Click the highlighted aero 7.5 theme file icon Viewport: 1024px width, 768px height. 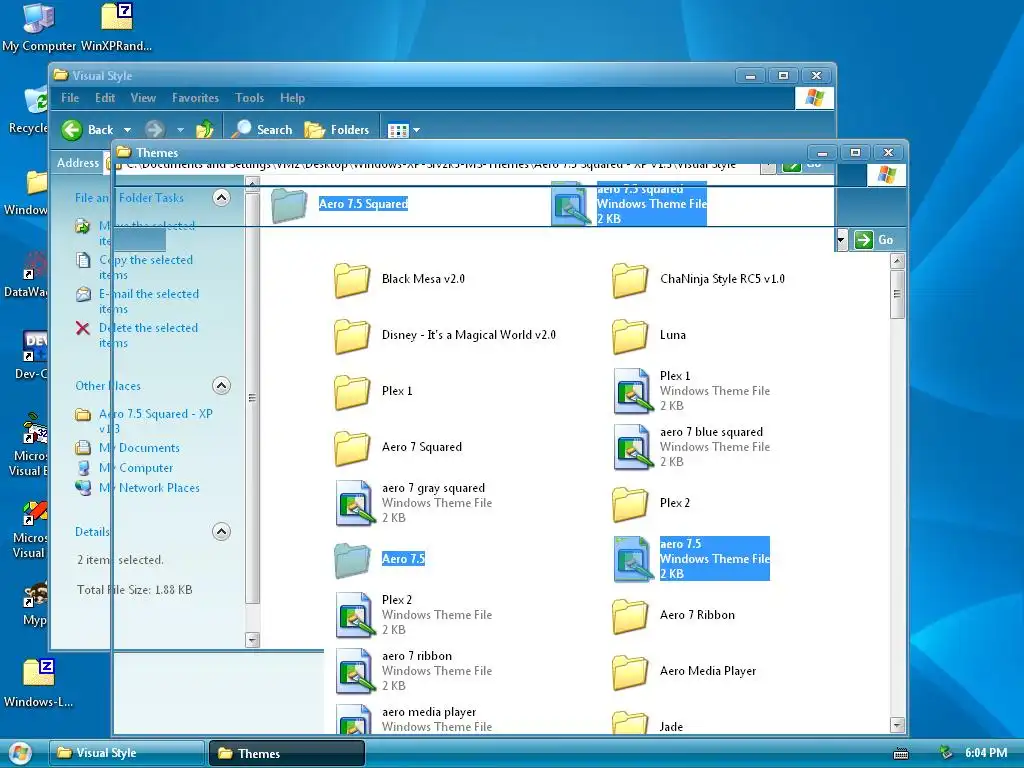point(633,559)
